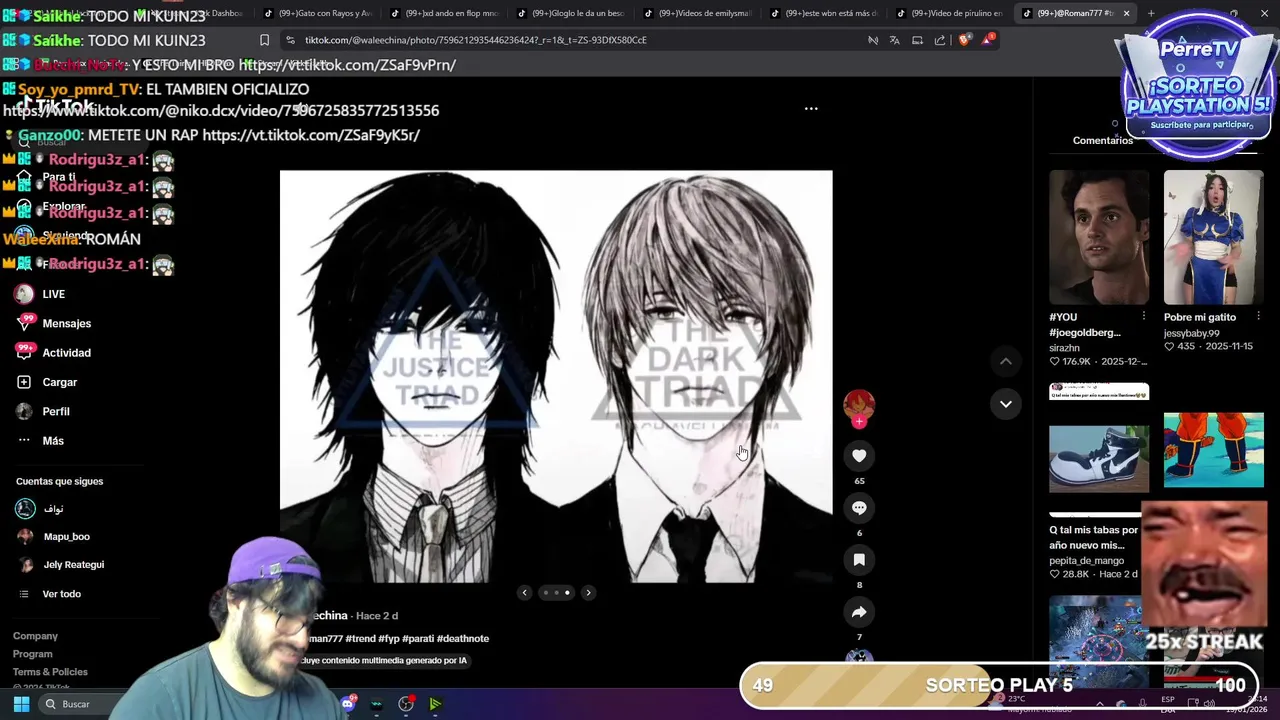
Task: Select middle dot of carousel indicator
Action: coord(556,593)
